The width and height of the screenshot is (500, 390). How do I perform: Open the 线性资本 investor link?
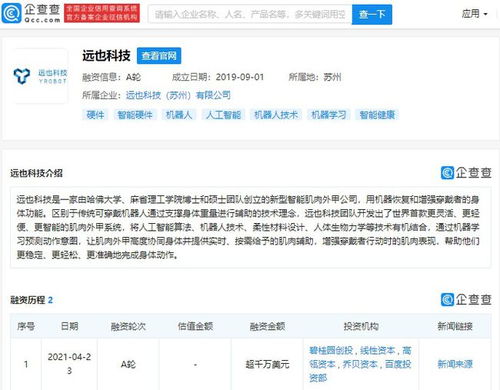click(x=378, y=351)
